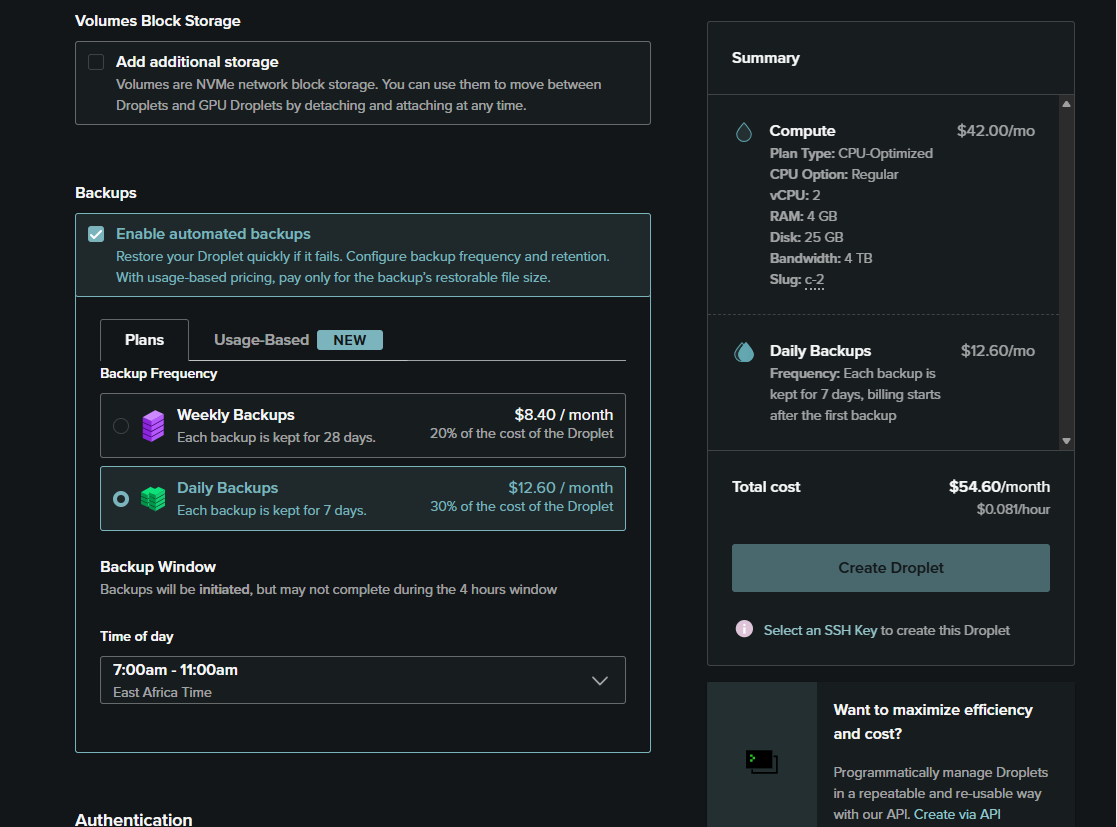Screen dimensions: 1117x827
Task: Click the Daily Backups droplet icon in Summary
Action: pos(744,352)
